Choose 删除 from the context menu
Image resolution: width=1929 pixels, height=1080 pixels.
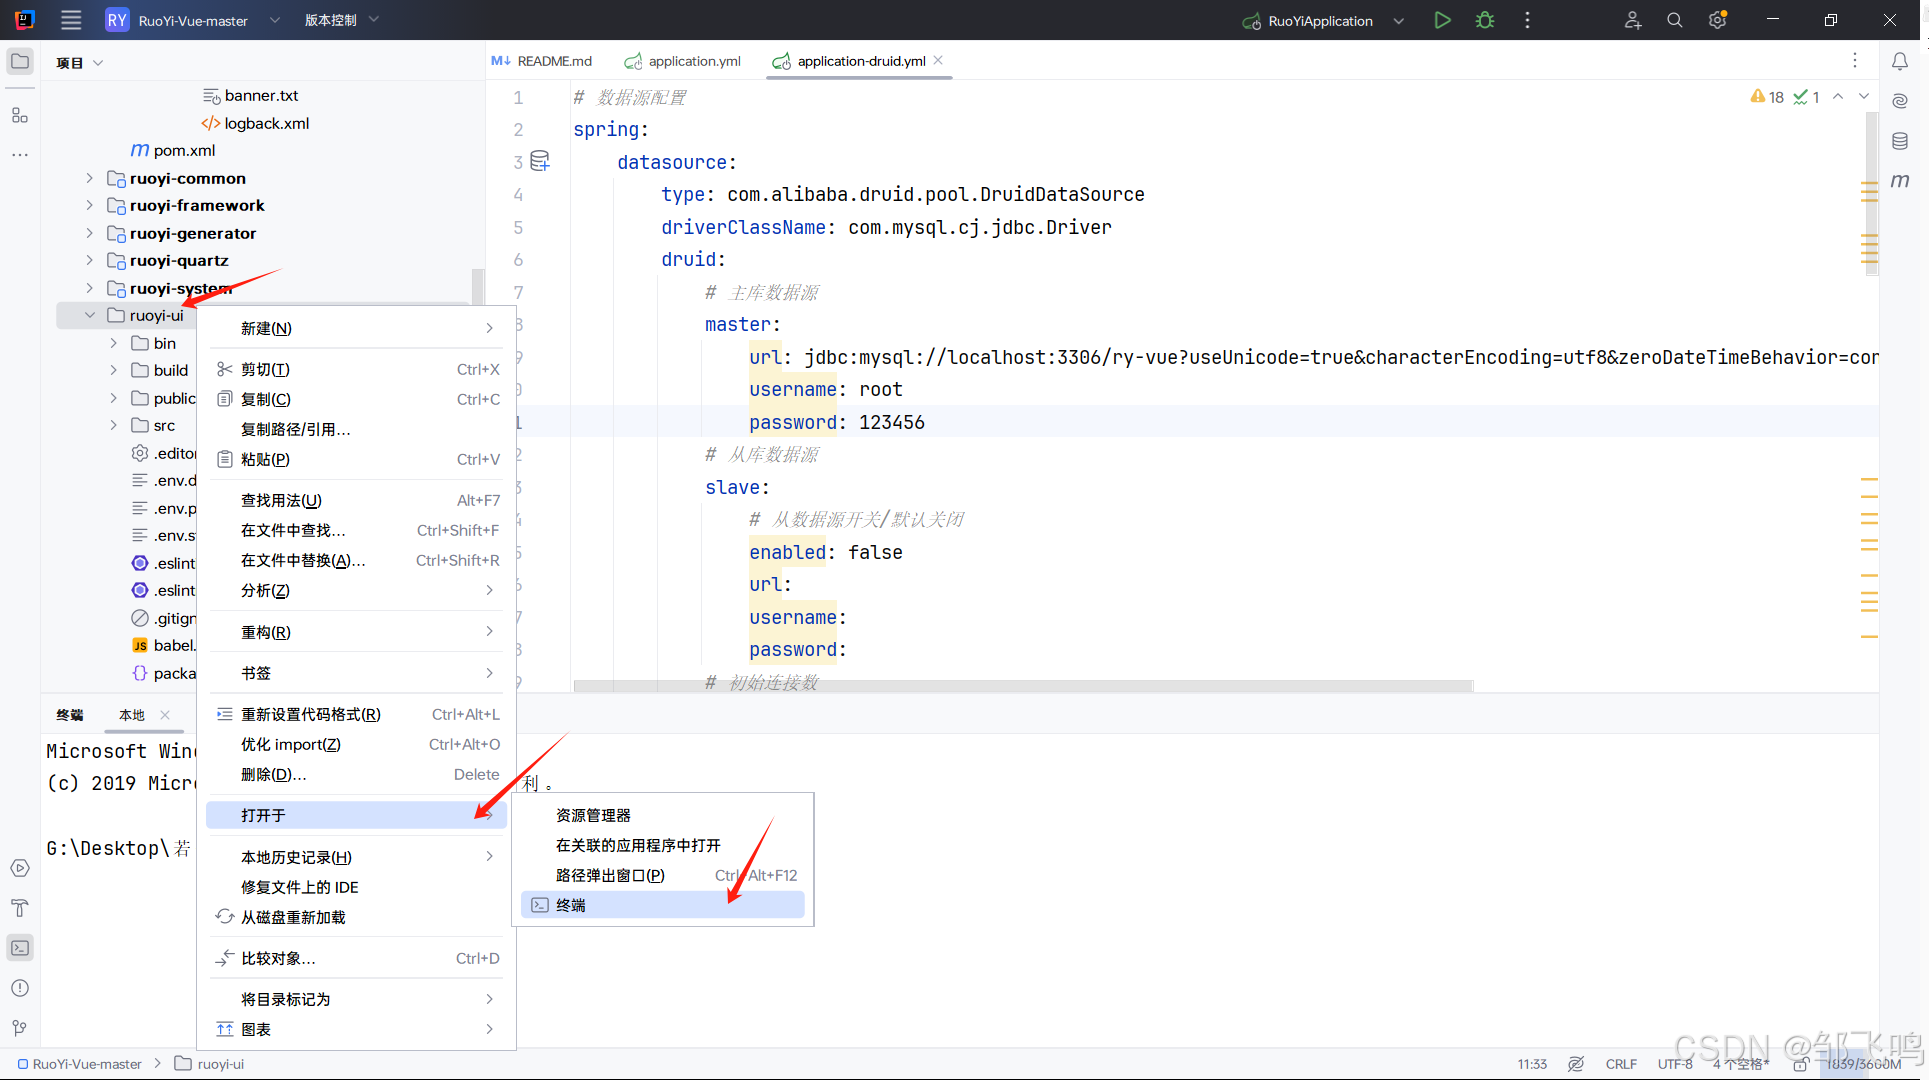356,774
